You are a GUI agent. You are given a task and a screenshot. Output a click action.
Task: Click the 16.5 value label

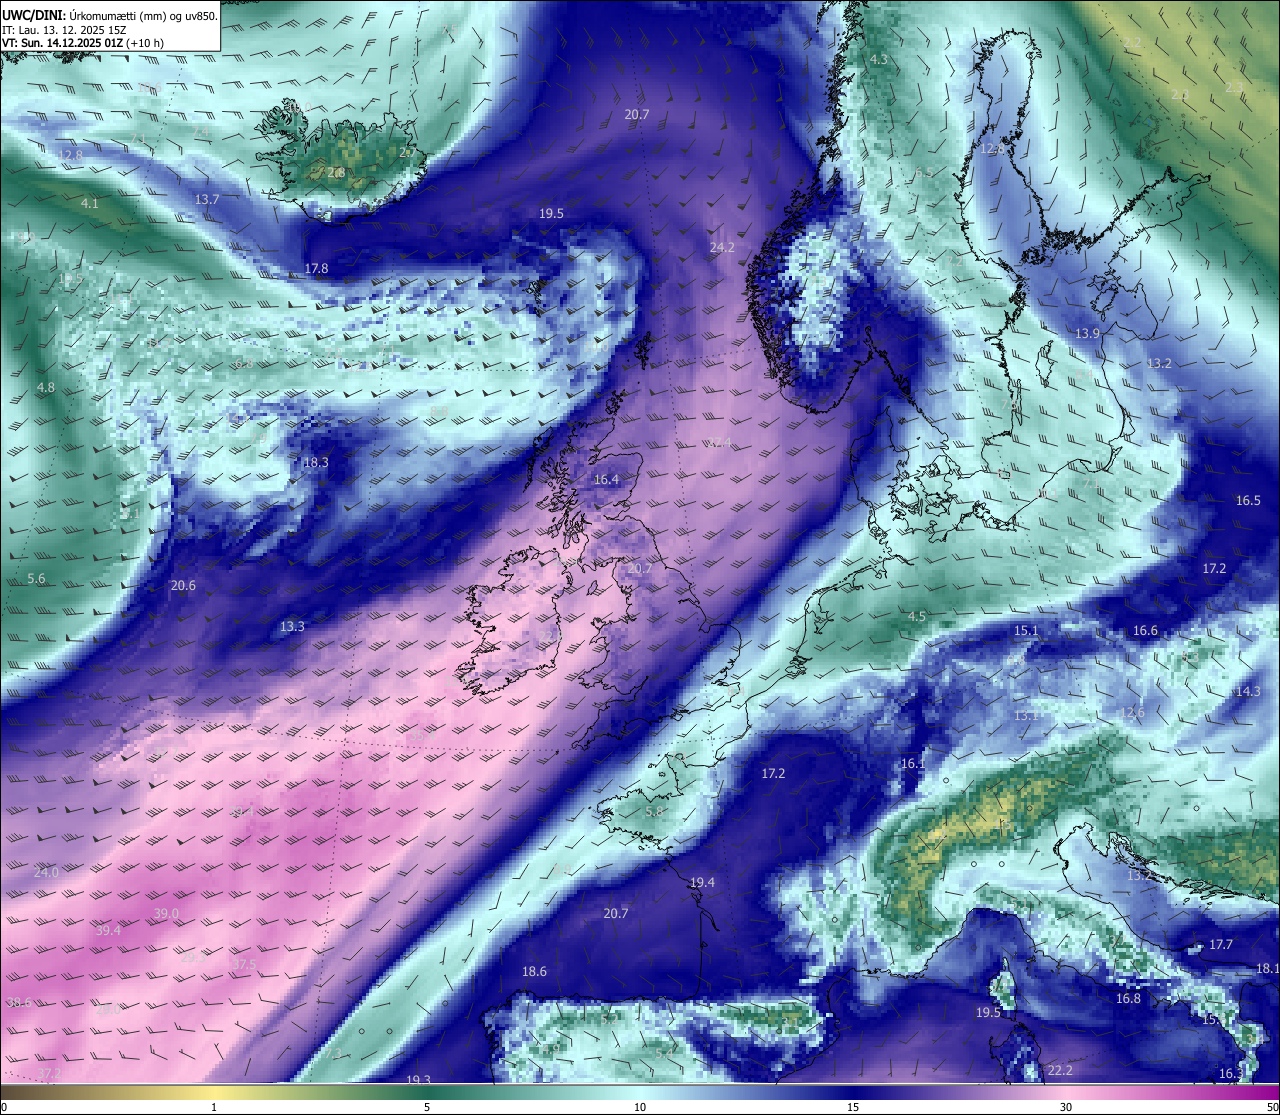[x=1248, y=500]
